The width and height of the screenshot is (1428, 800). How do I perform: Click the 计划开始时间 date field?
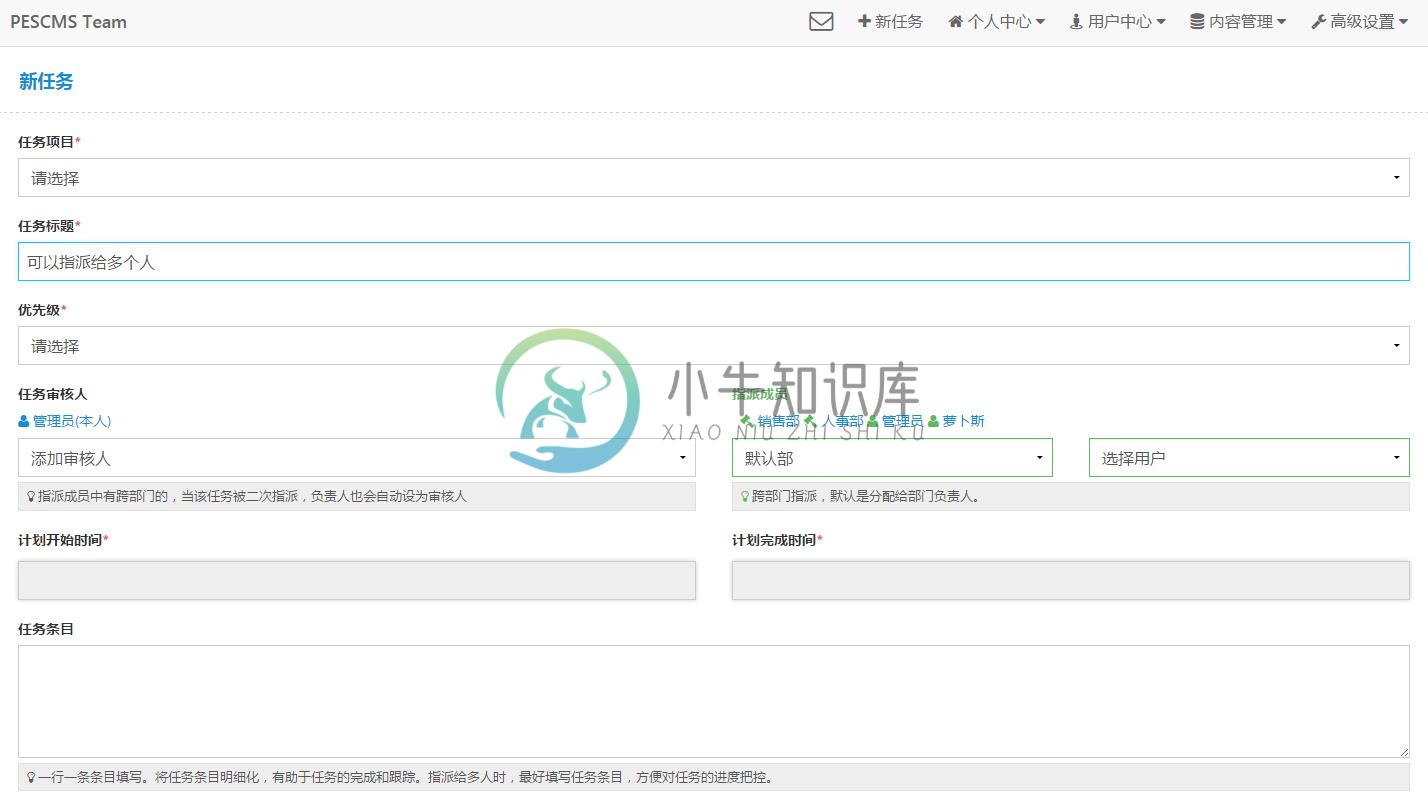tap(357, 580)
